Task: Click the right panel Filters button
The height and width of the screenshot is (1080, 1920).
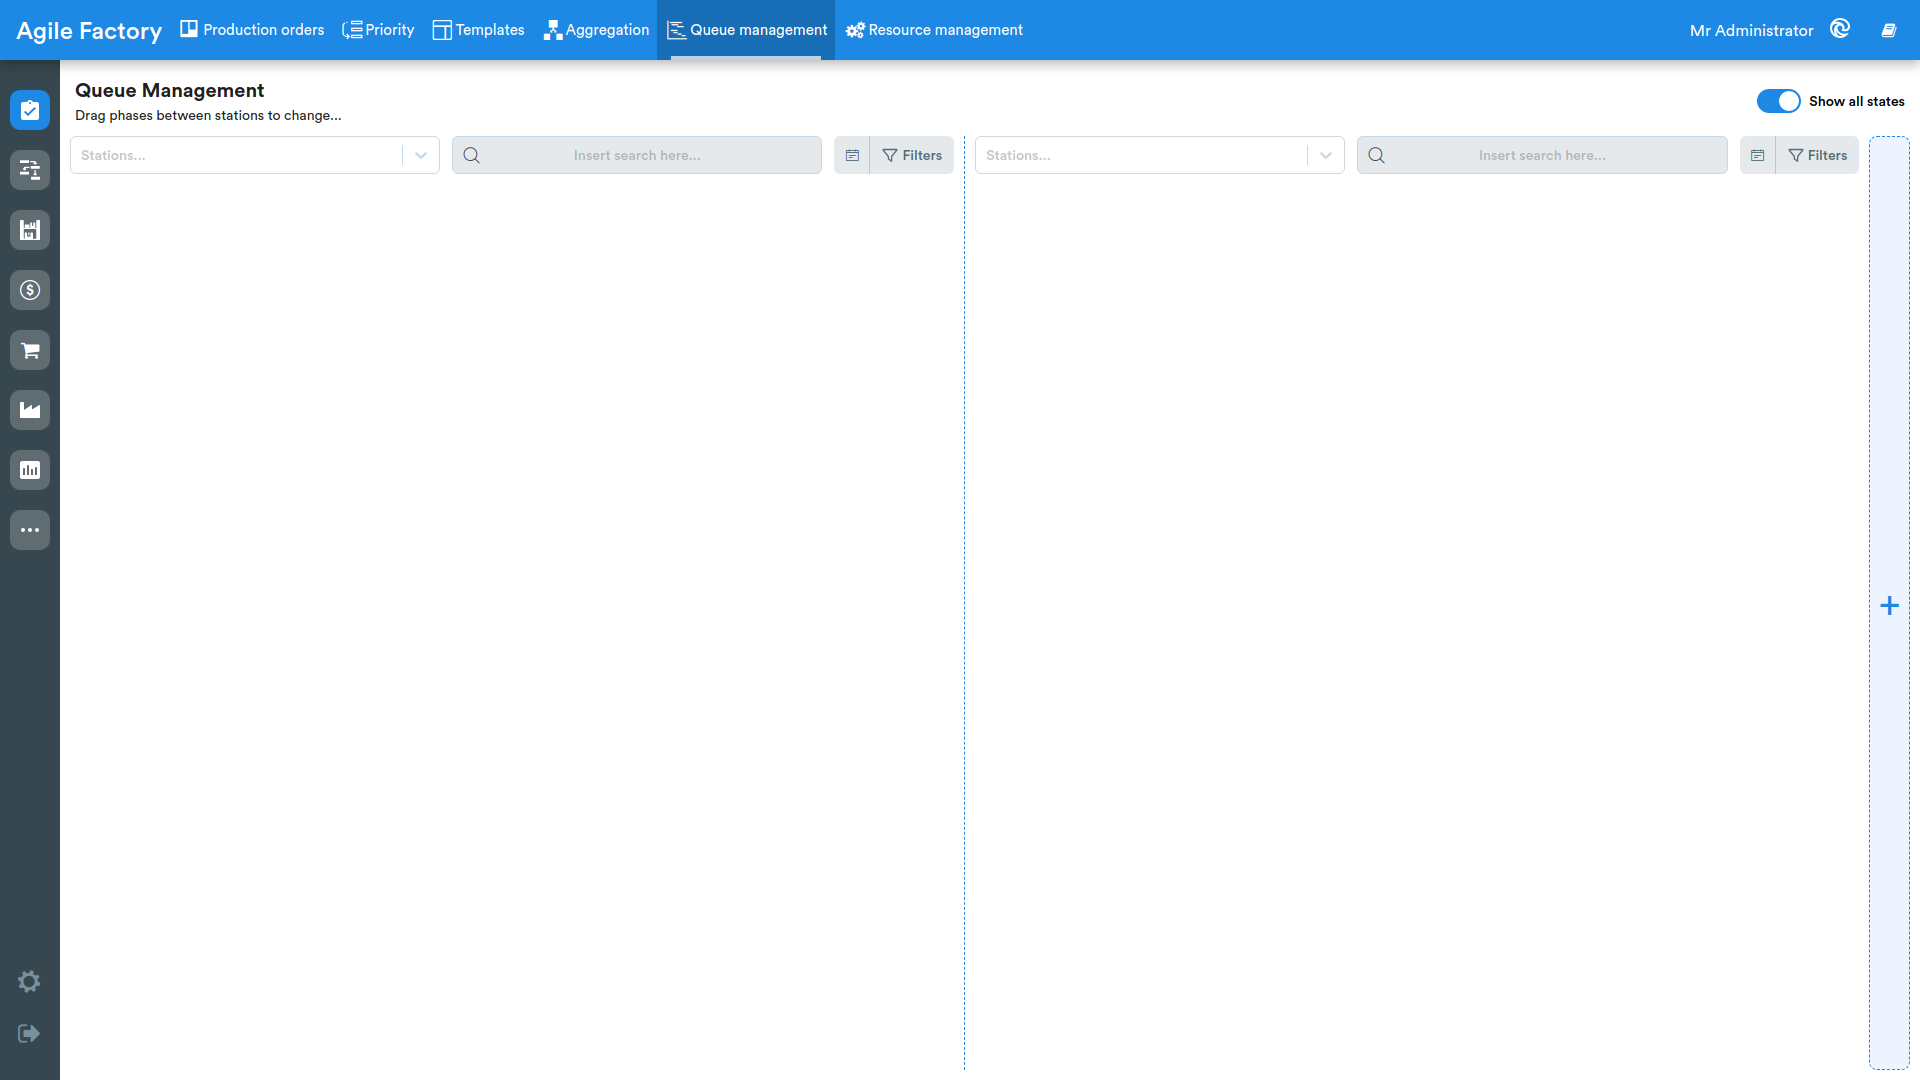Action: point(1817,155)
